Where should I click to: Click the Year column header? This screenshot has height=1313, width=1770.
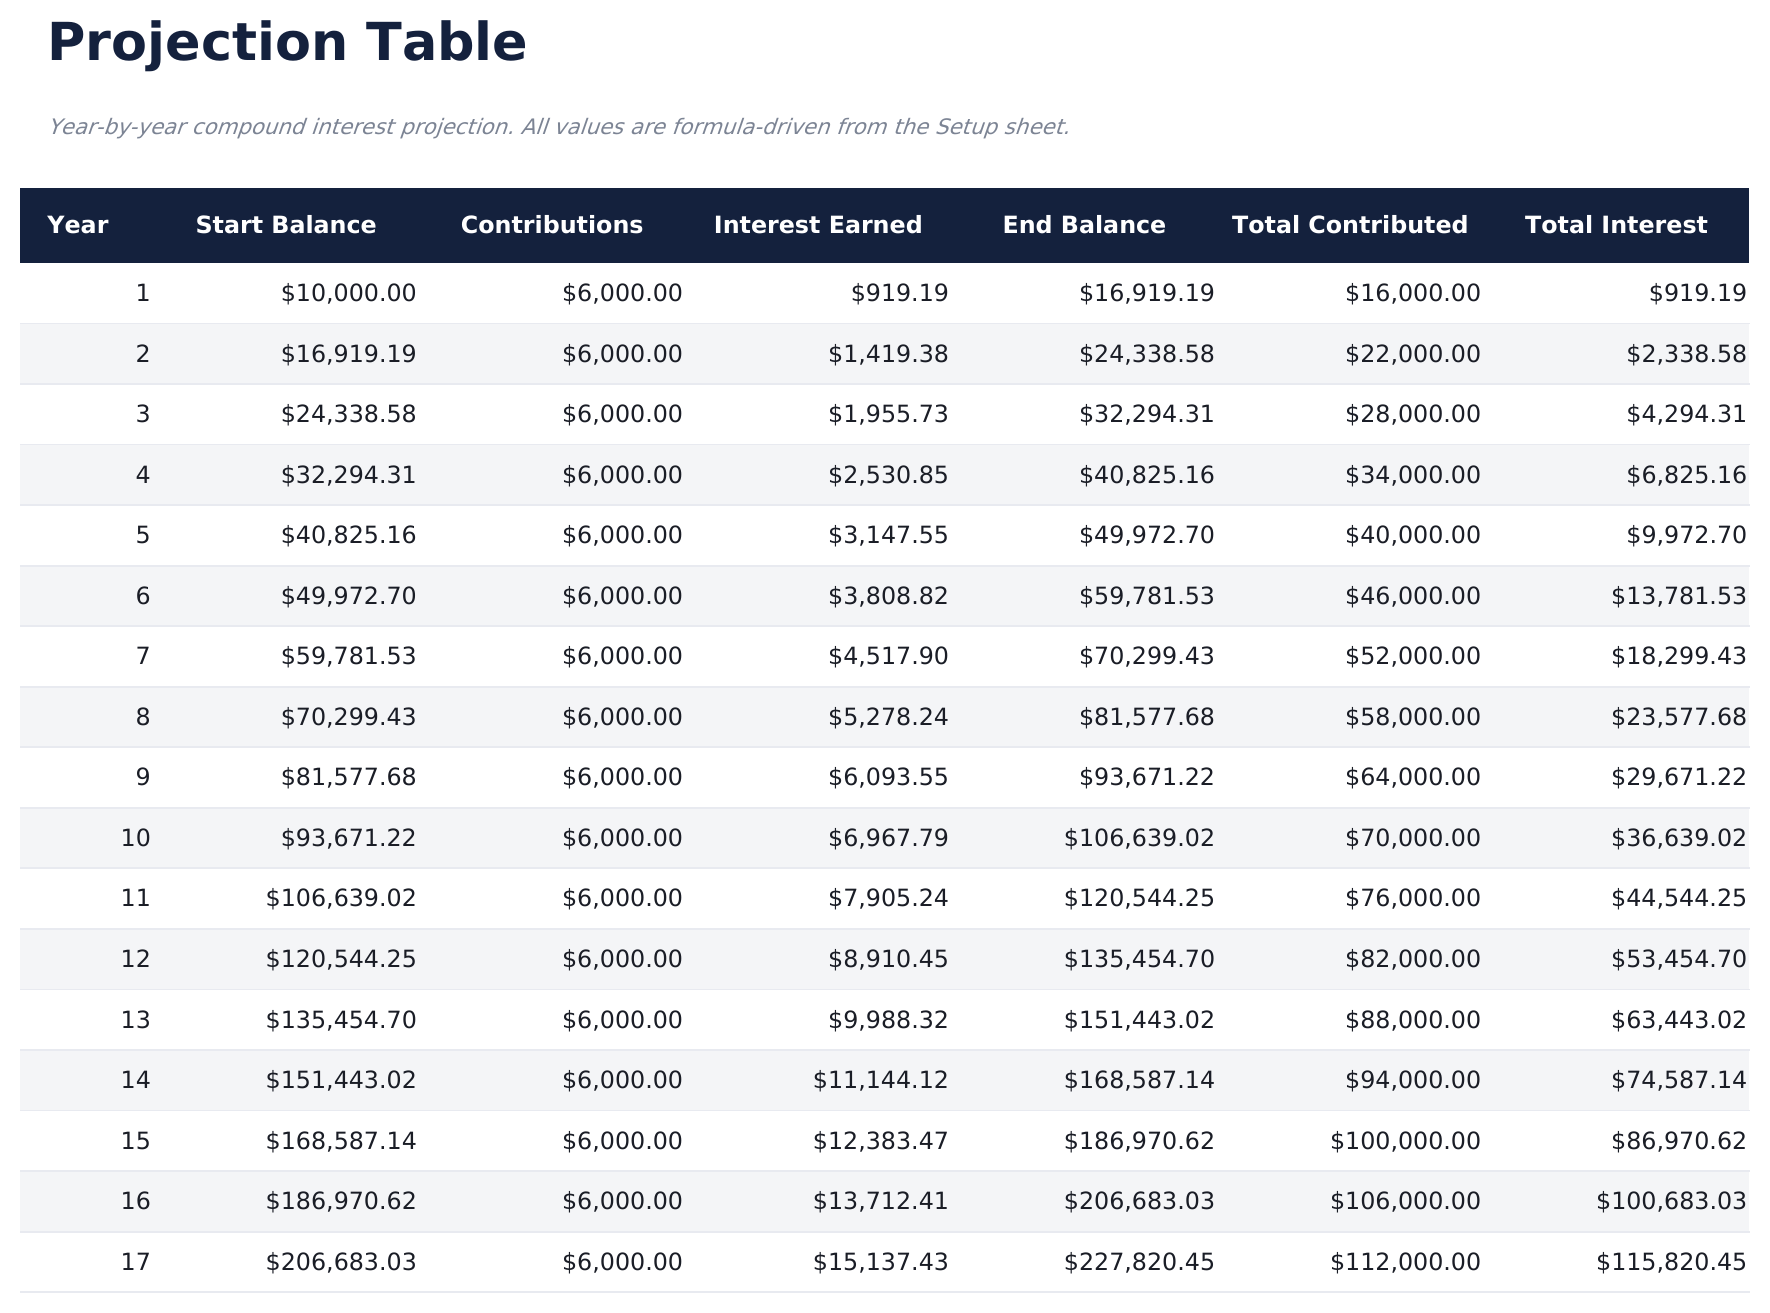tap(78, 225)
